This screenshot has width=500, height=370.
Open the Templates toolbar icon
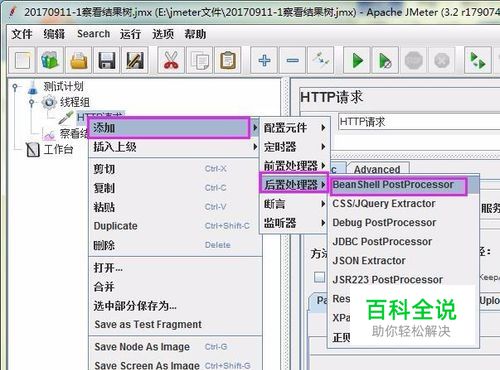(x=50, y=61)
